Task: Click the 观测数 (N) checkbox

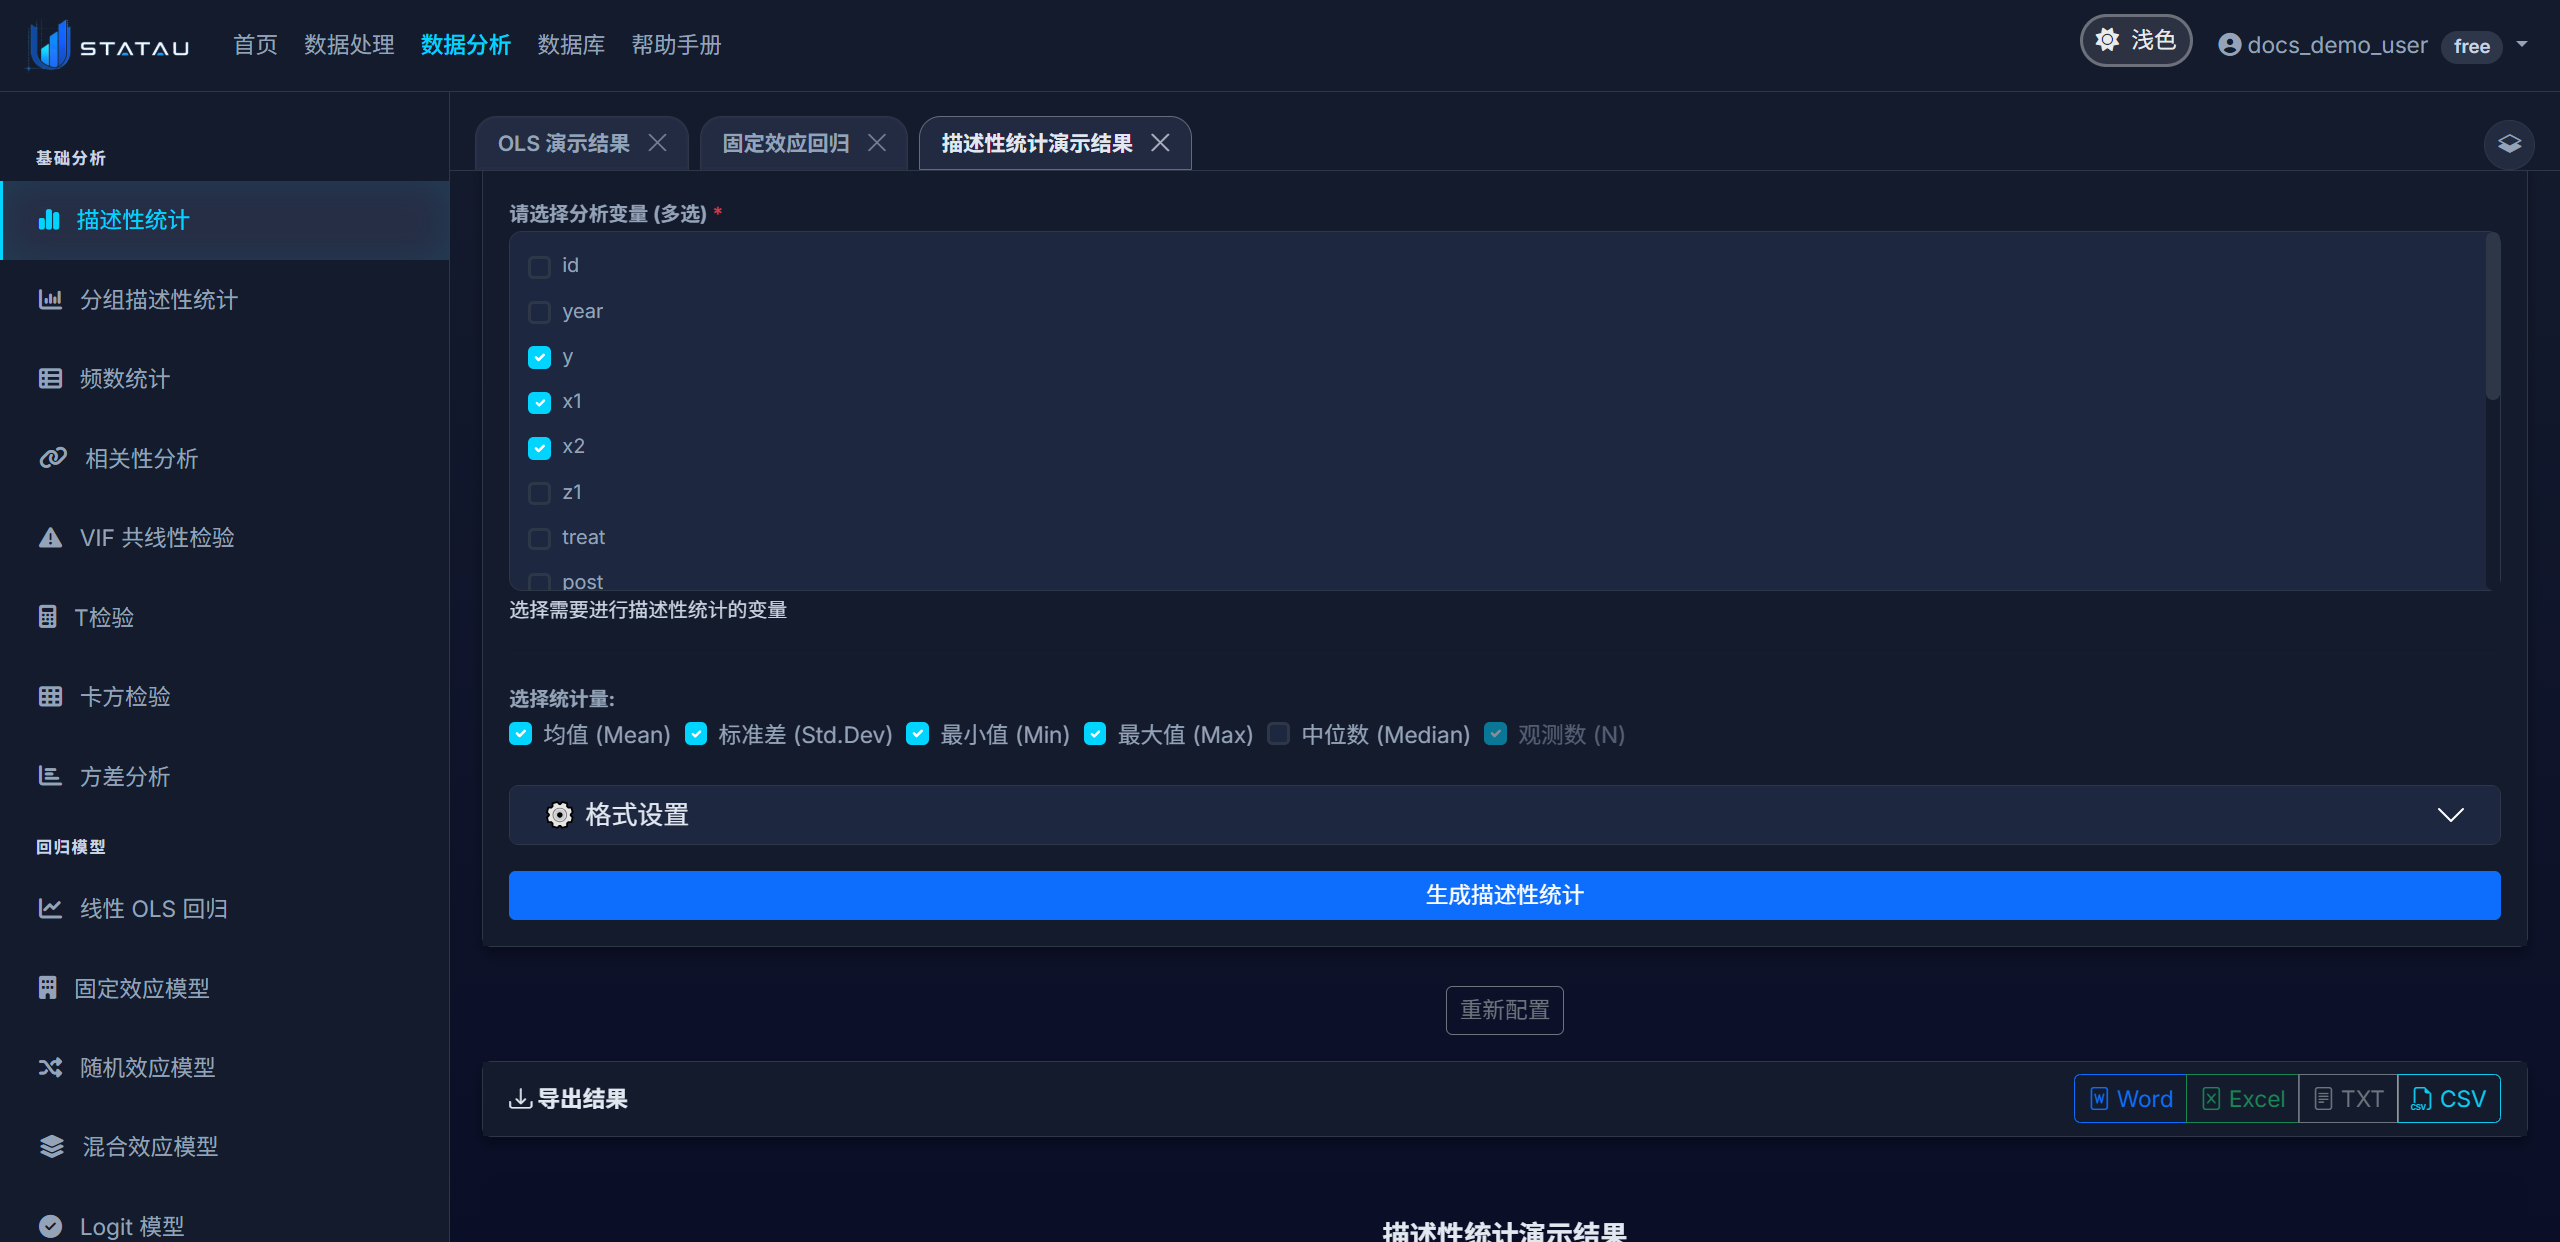Action: [1495, 734]
